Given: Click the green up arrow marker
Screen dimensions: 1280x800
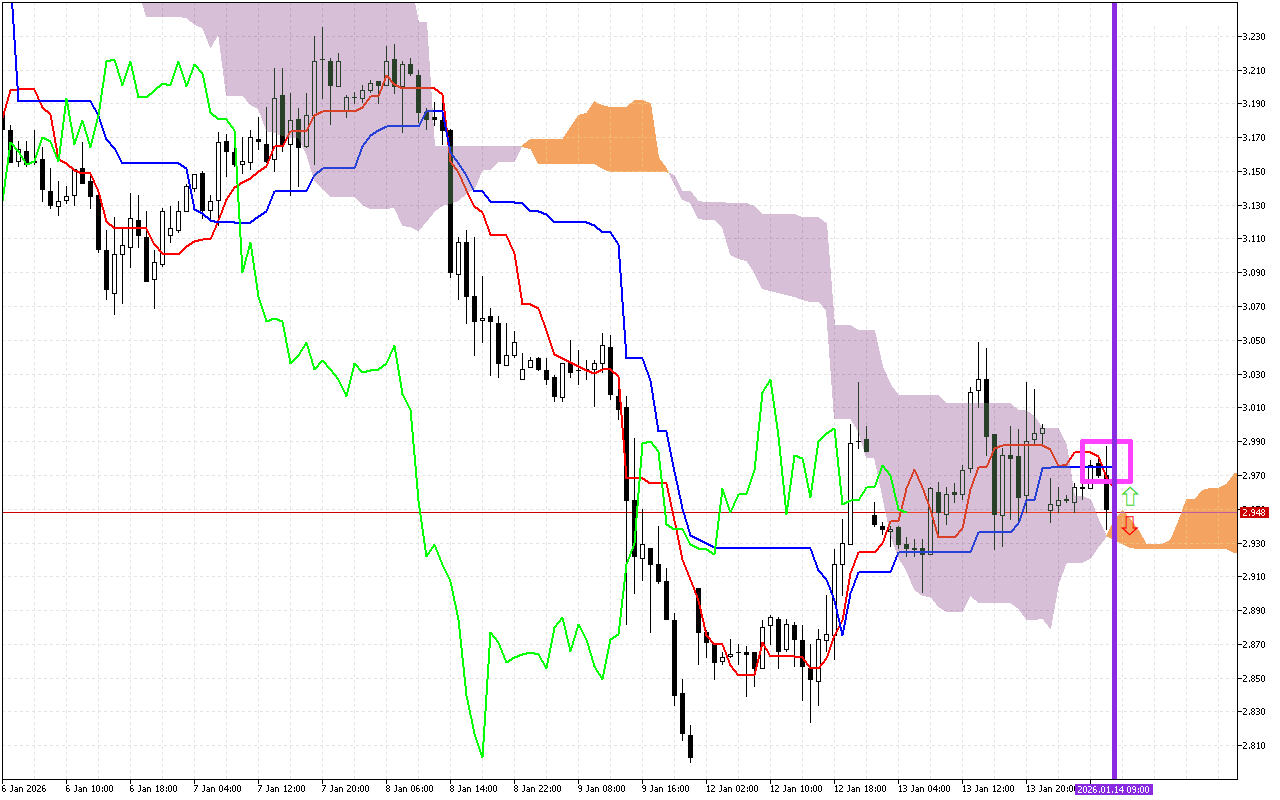Looking at the screenshot, I should click(x=1129, y=496).
